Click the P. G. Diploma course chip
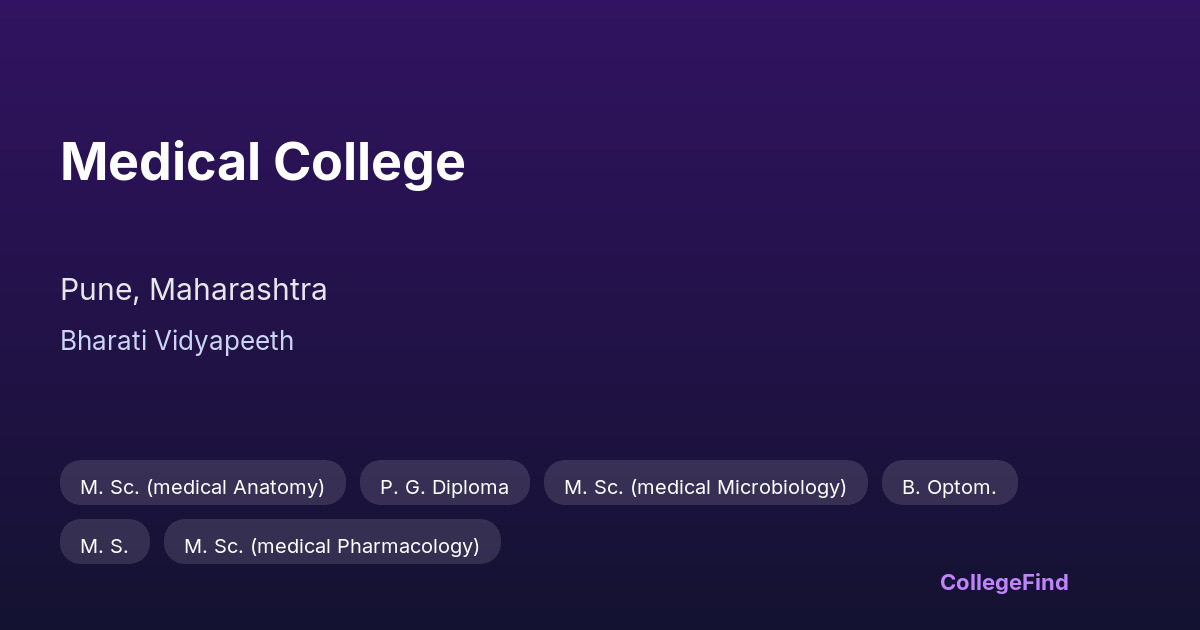The image size is (1200, 630). coord(444,487)
